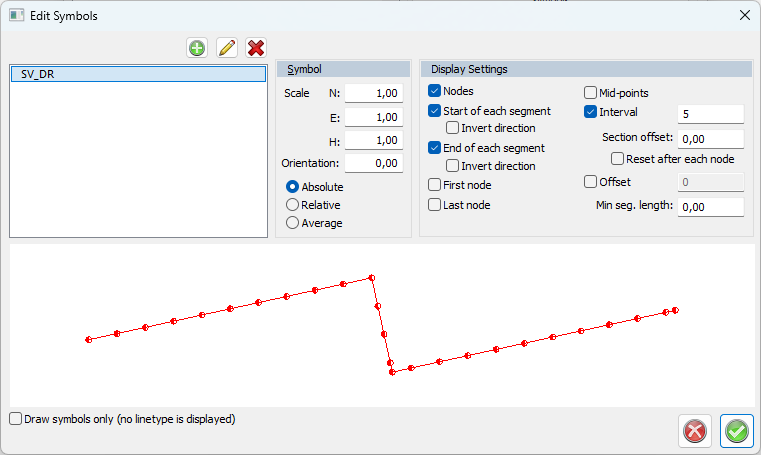
Task: Click the green add symbol icon
Action: click(x=197, y=47)
